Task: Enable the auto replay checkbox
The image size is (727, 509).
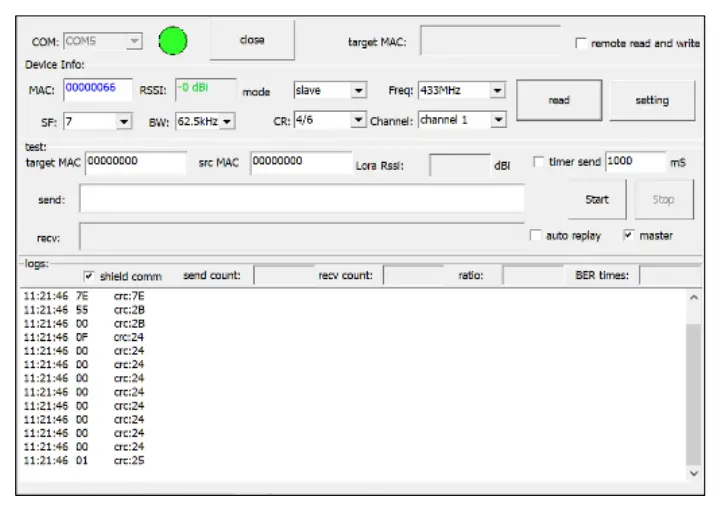Action: [535, 235]
